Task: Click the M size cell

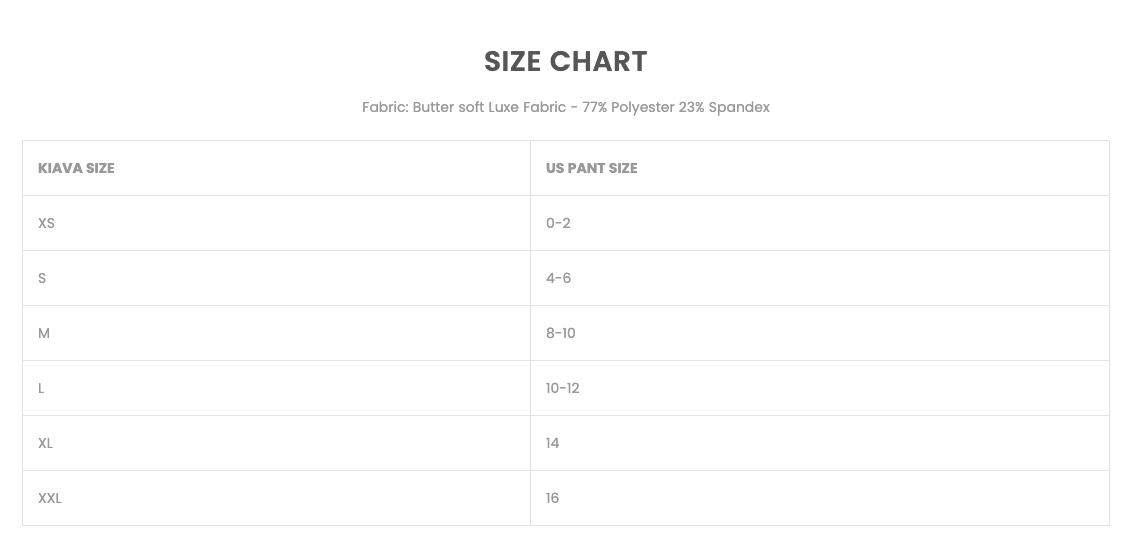Action: click(x=44, y=333)
